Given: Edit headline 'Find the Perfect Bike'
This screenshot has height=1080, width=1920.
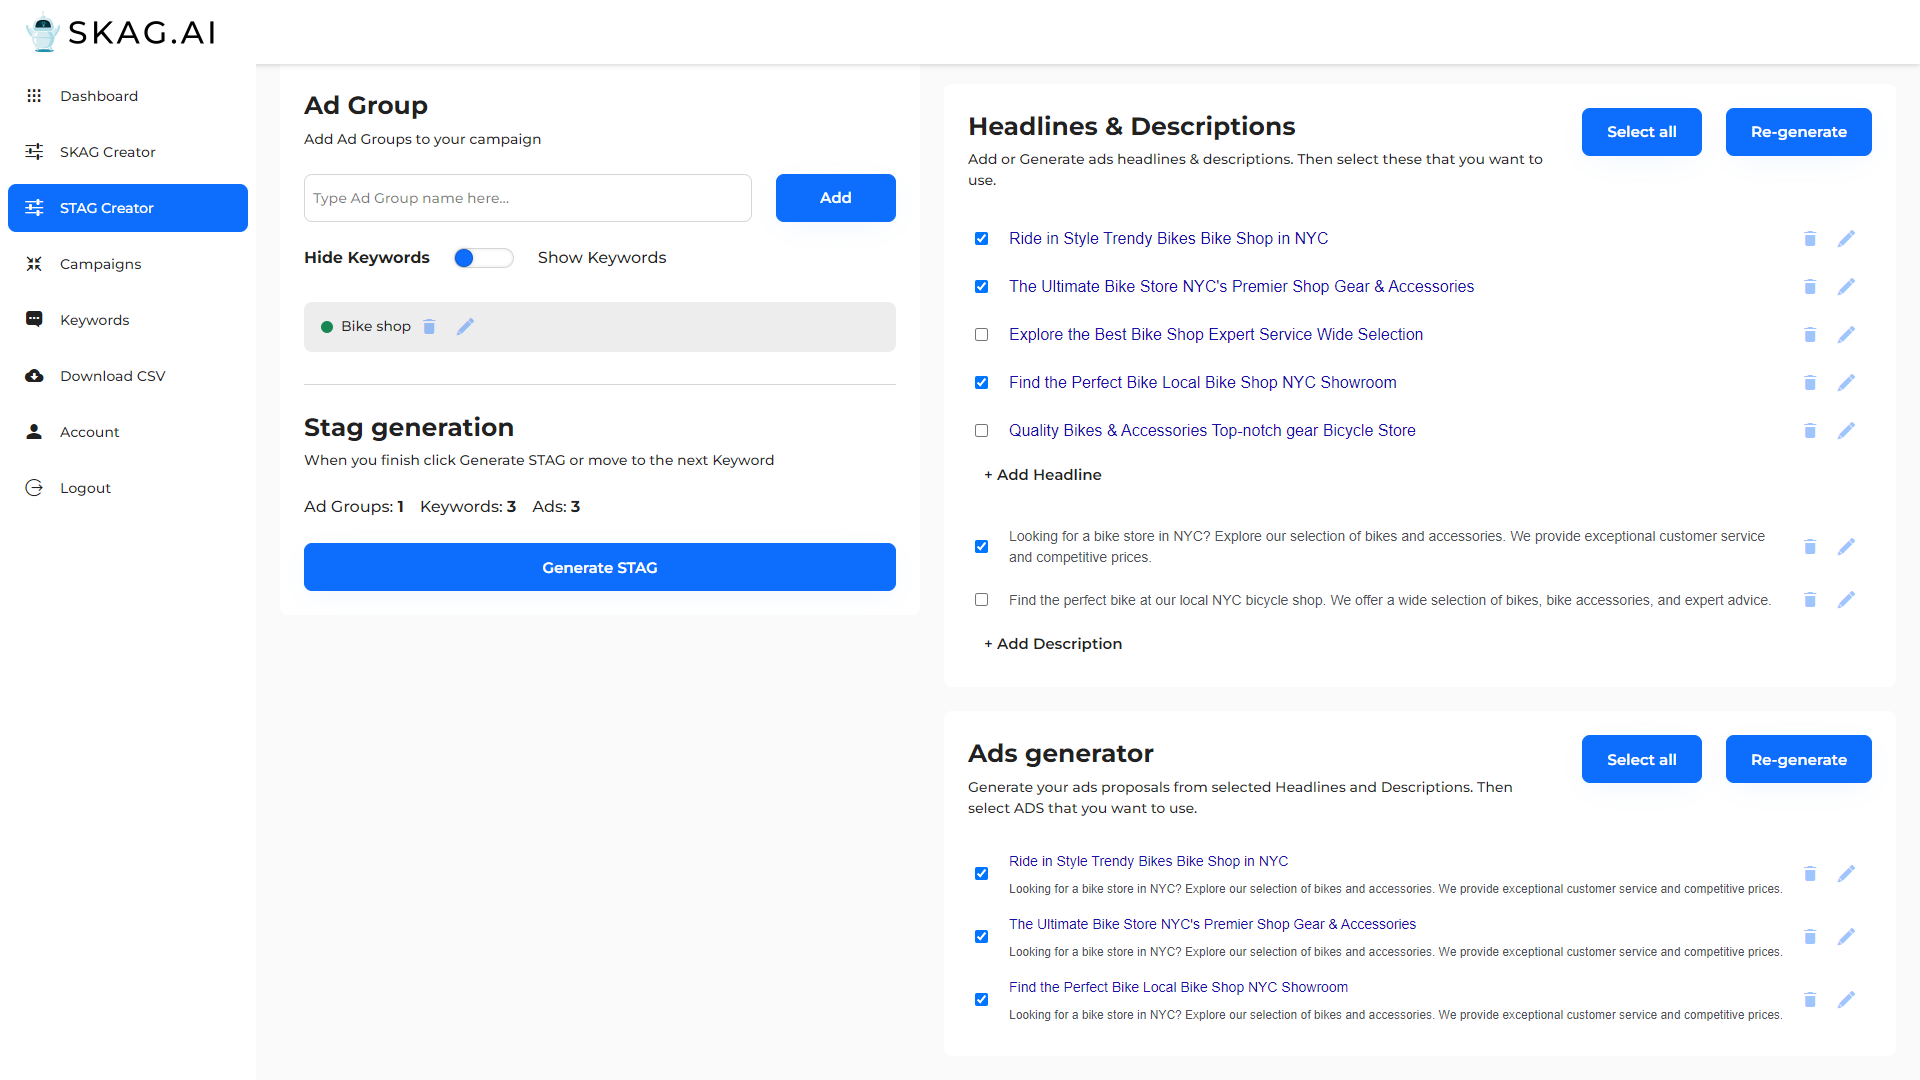Looking at the screenshot, I should (x=1846, y=383).
